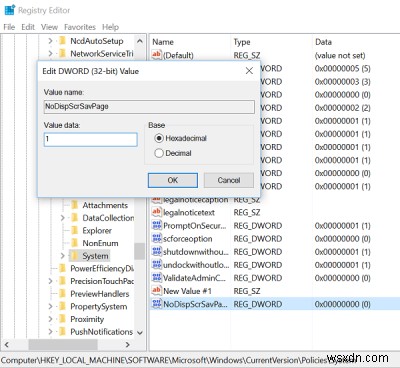Screen dimensions: 400x368
Task: Expand the System key
Action: click(x=63, y=256)
